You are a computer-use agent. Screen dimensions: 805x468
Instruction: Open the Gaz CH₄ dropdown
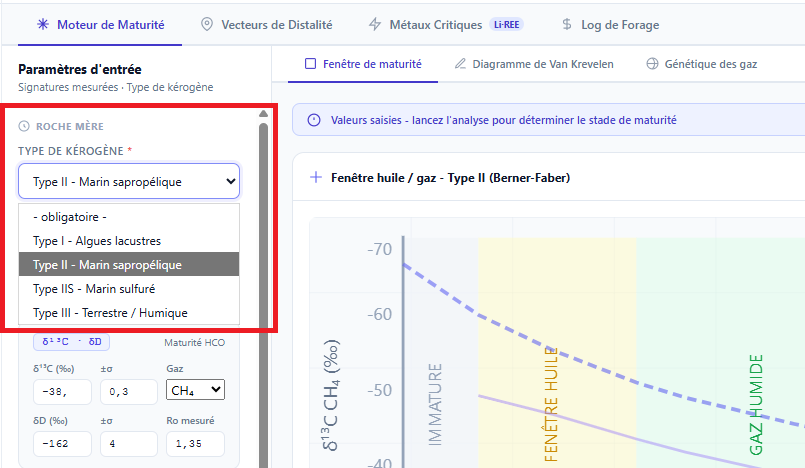[x=195, y=390]
